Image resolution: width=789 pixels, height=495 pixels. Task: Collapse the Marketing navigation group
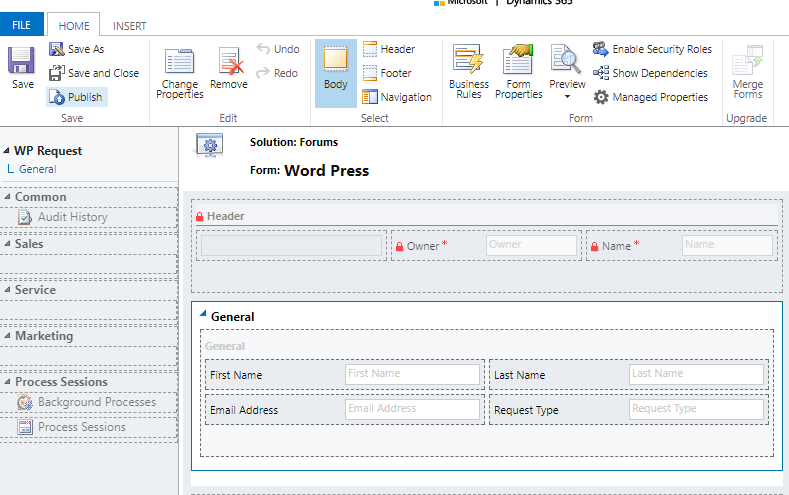7,336
